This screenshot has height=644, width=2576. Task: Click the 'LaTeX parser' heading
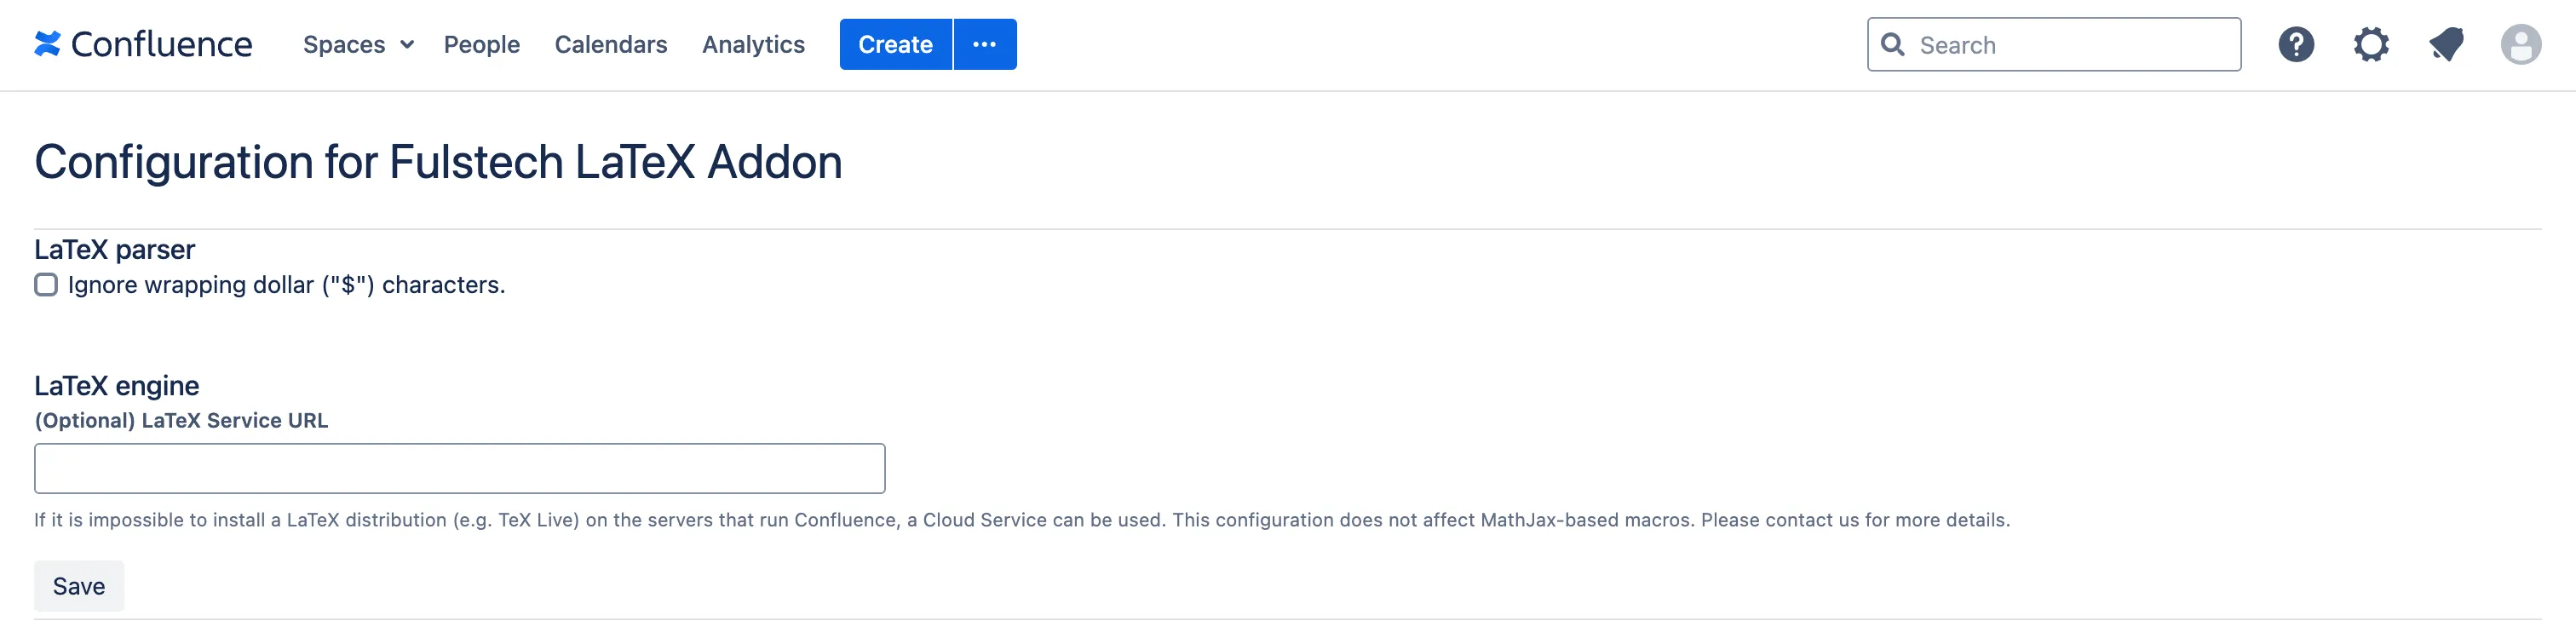coord(115,249)
